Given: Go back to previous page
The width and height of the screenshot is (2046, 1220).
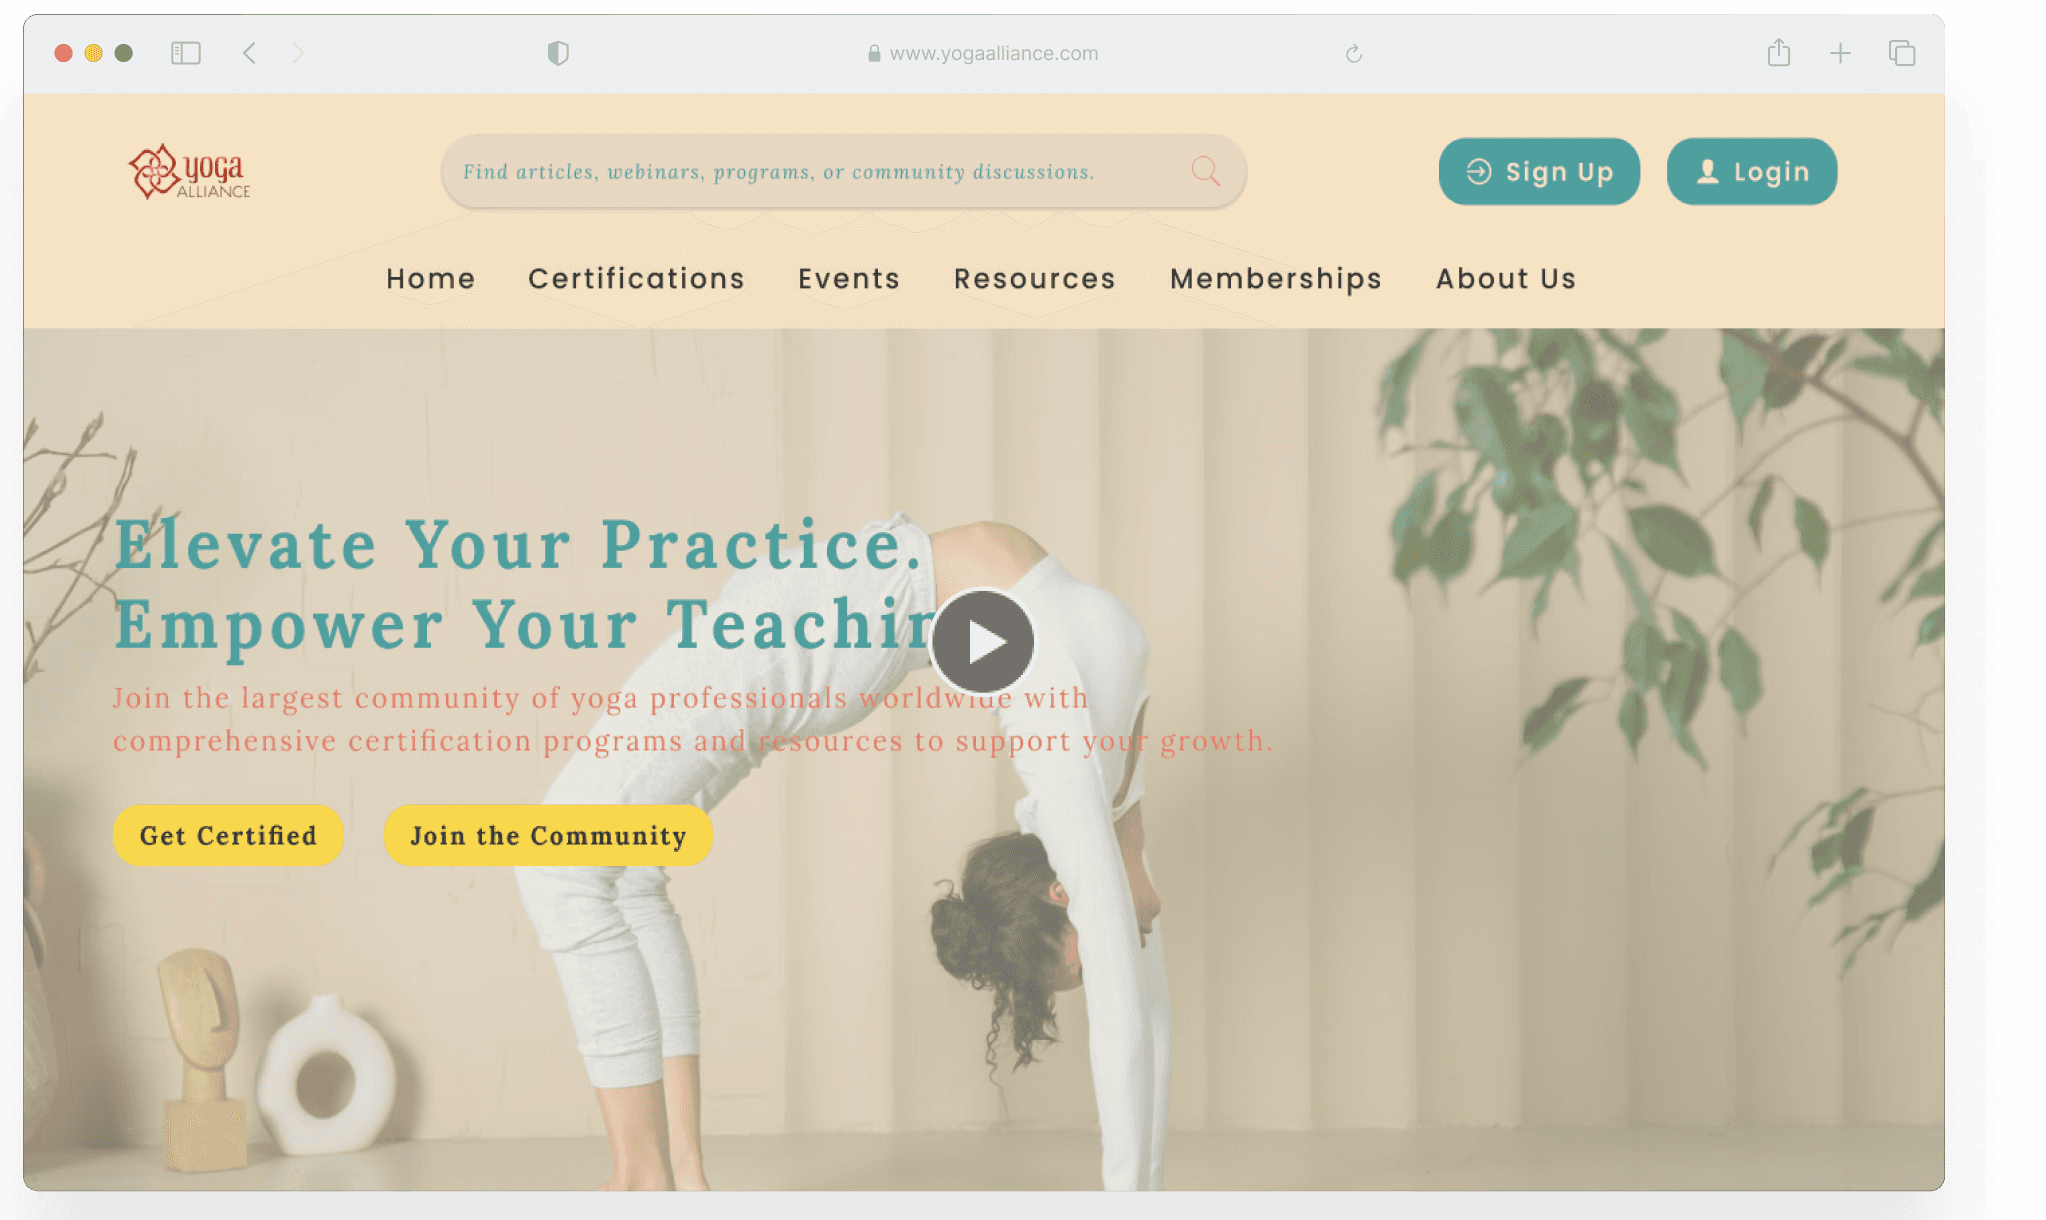Looking at the screenshot, I should pyautogui.click(x=250, y=53).
